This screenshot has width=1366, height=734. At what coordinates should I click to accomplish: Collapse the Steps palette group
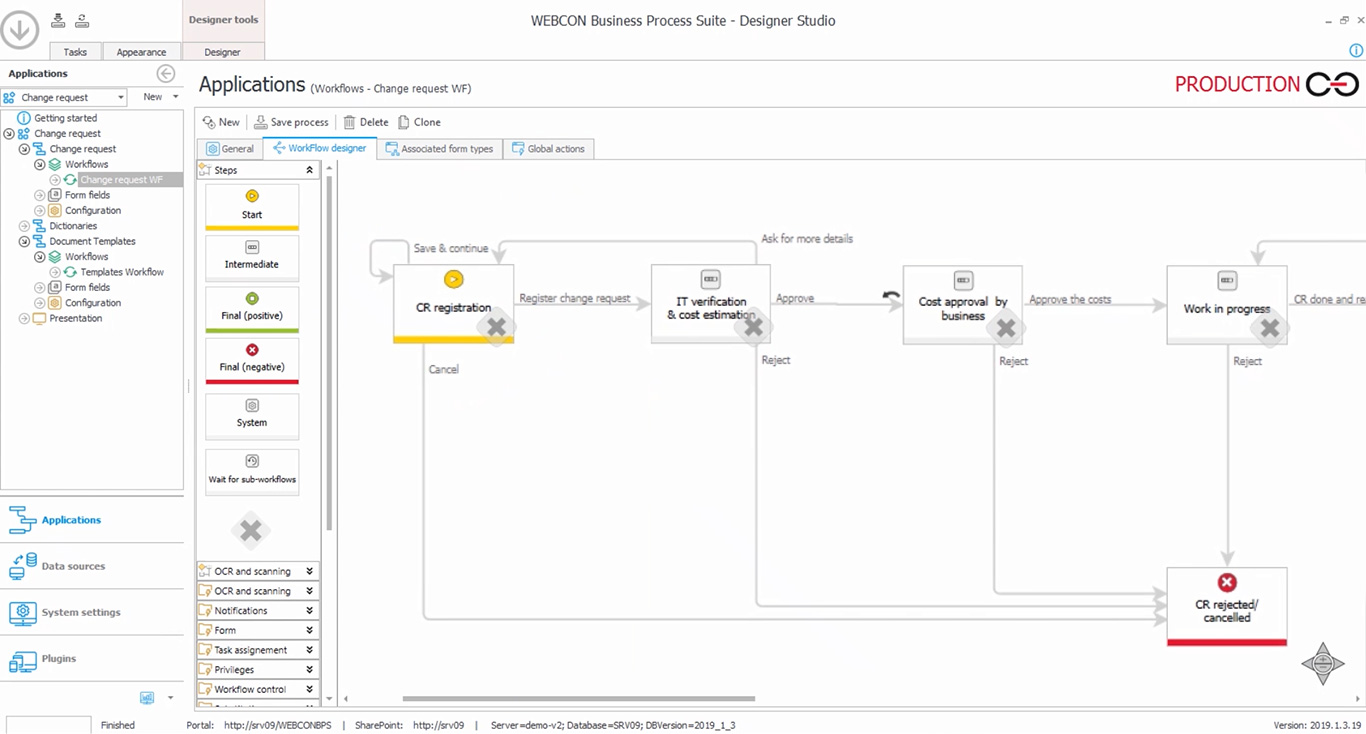pyautogui.click(x=309, y=171)
